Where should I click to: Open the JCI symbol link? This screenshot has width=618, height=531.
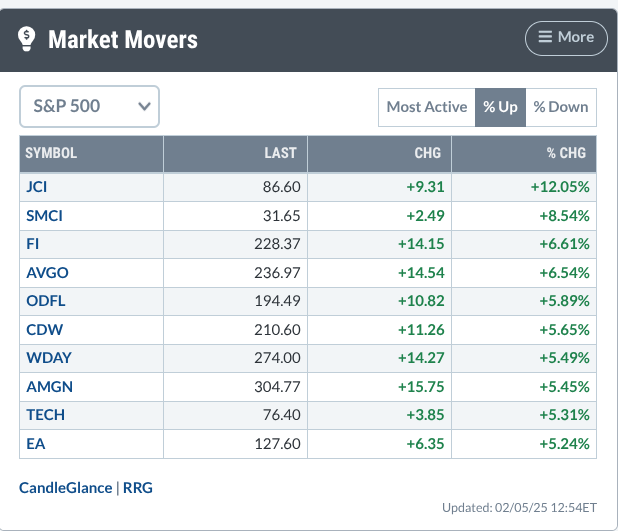(x=37, y=187)
